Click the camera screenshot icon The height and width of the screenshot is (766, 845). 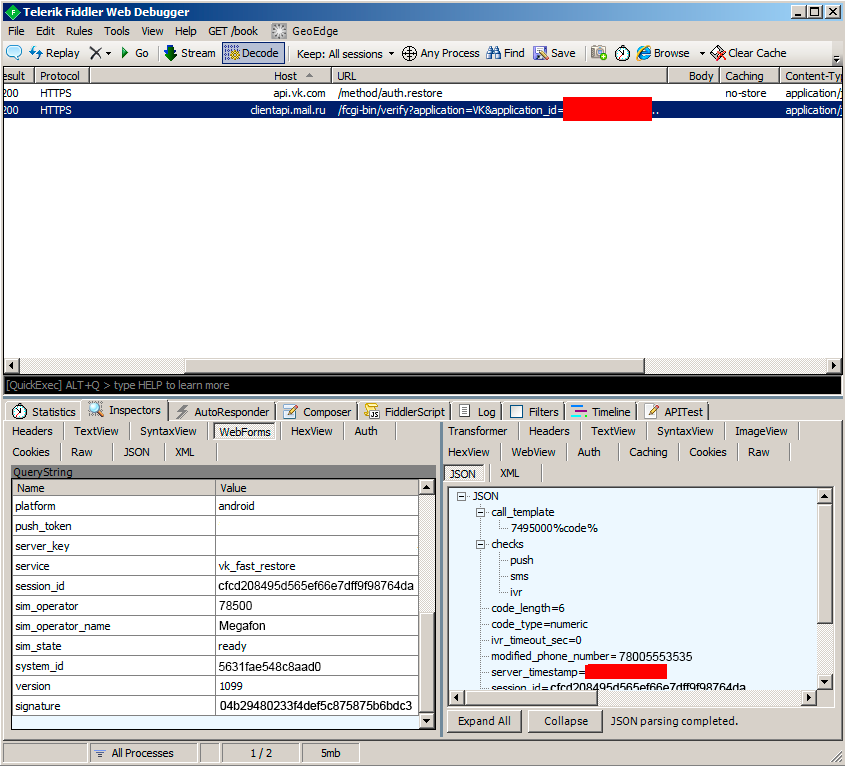click(x=599, y=53)
